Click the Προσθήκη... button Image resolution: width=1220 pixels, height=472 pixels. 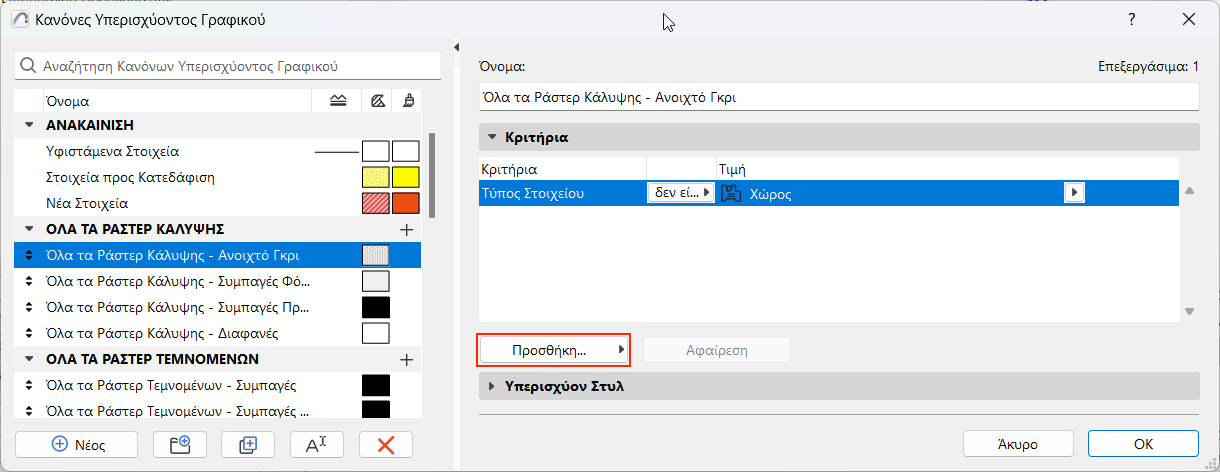pos(554,350)
